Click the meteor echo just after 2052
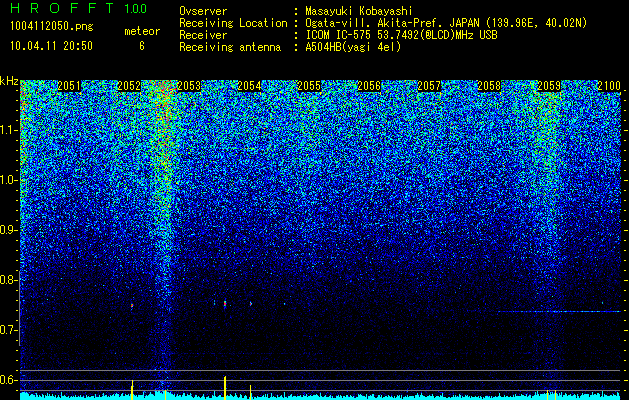This screenshot has height=400, width=629. tap(132, 306)
